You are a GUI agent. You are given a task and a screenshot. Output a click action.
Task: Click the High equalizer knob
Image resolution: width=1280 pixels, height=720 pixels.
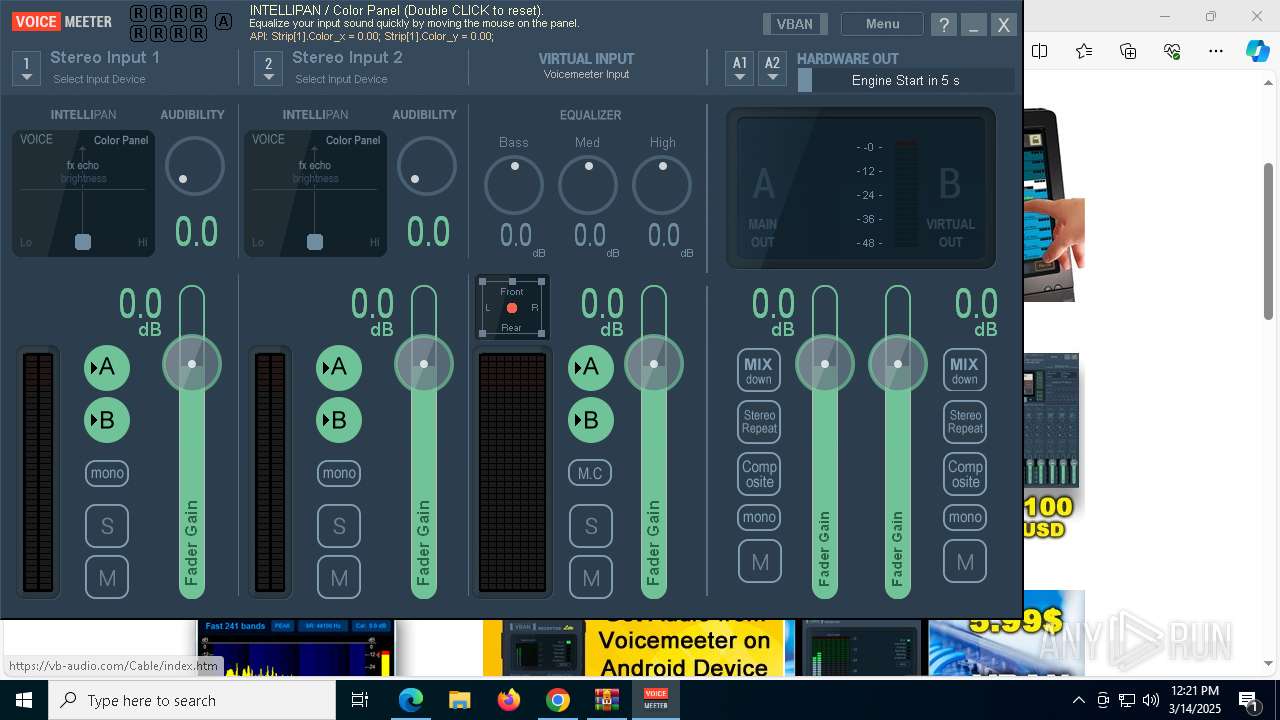[x=662, y=184]
